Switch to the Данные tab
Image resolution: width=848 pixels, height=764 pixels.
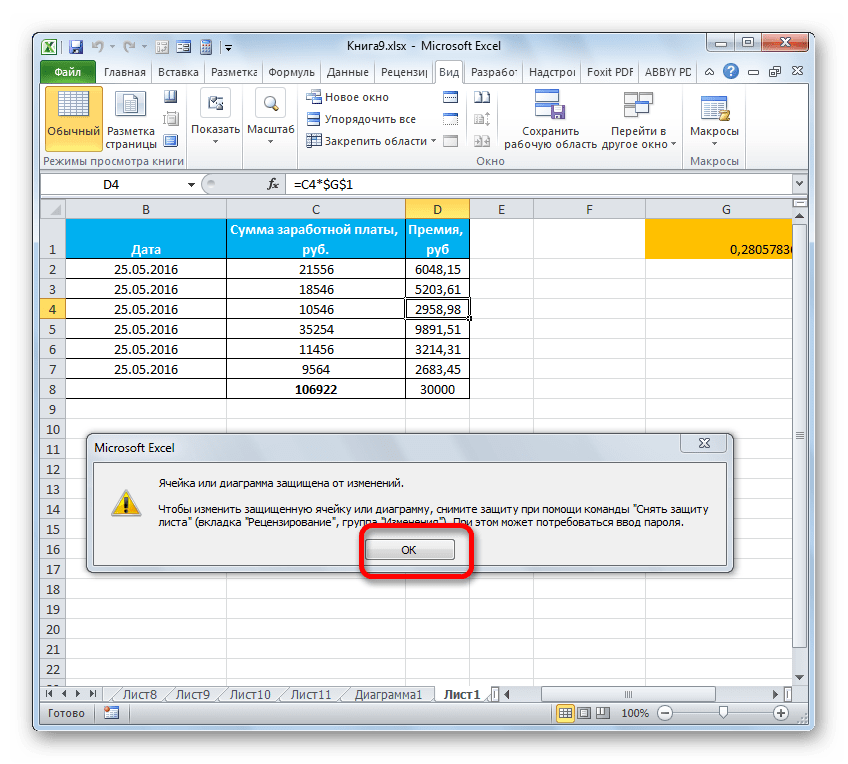pos(348,72)
